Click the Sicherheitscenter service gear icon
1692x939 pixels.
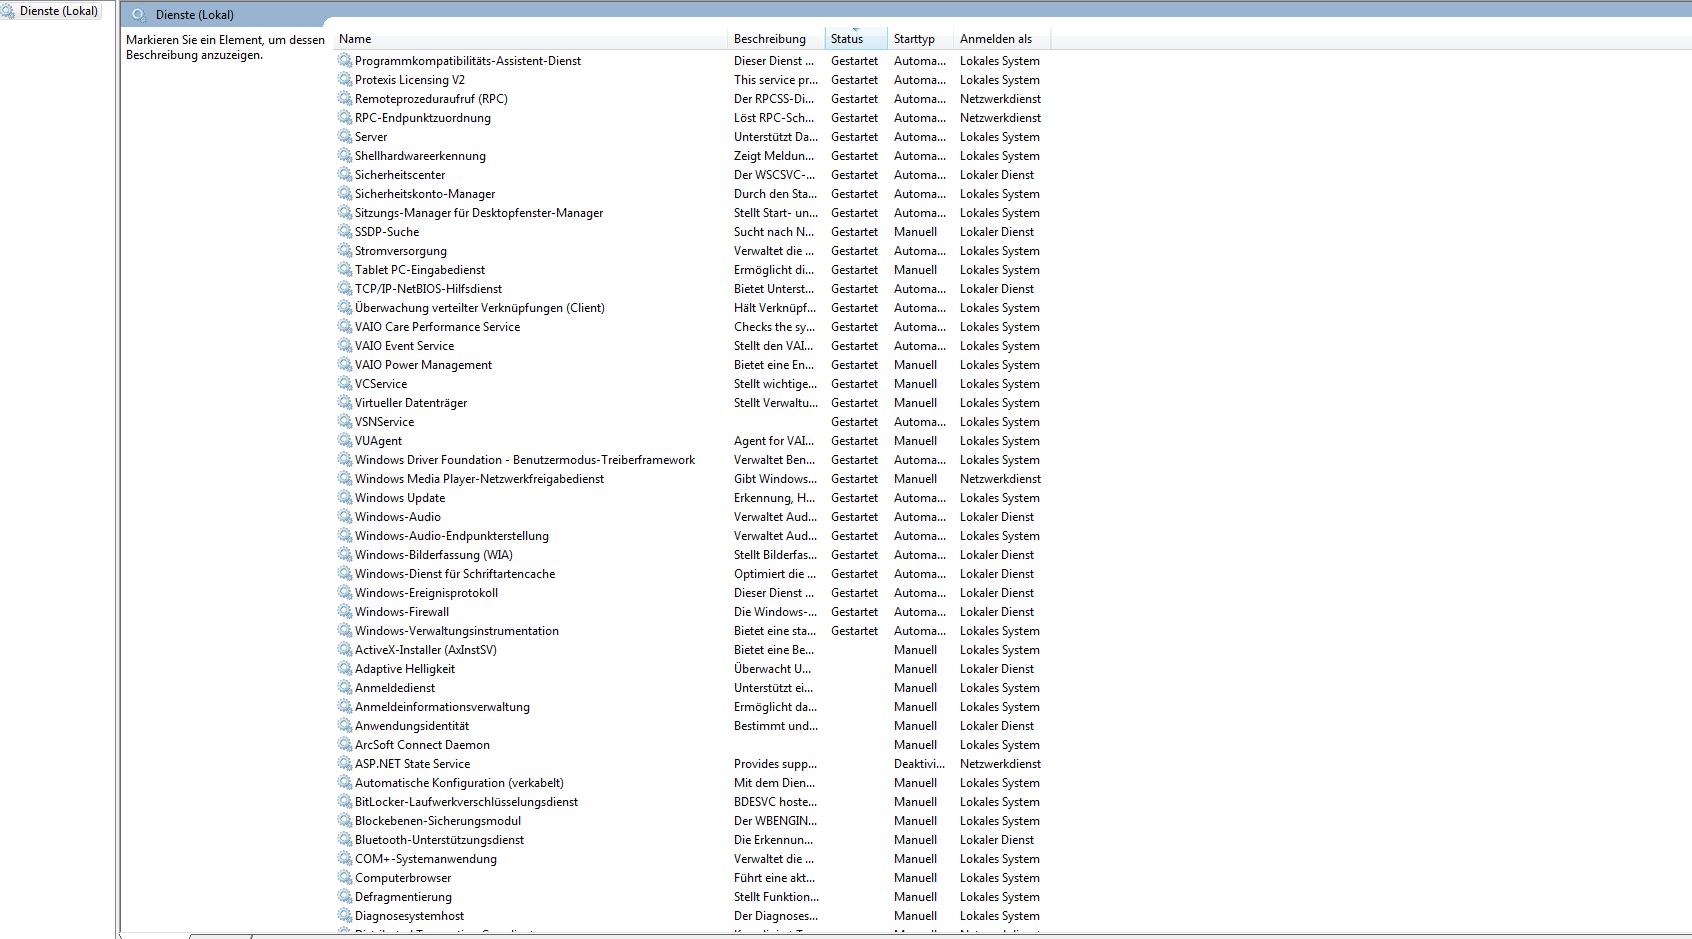point(345,175)
